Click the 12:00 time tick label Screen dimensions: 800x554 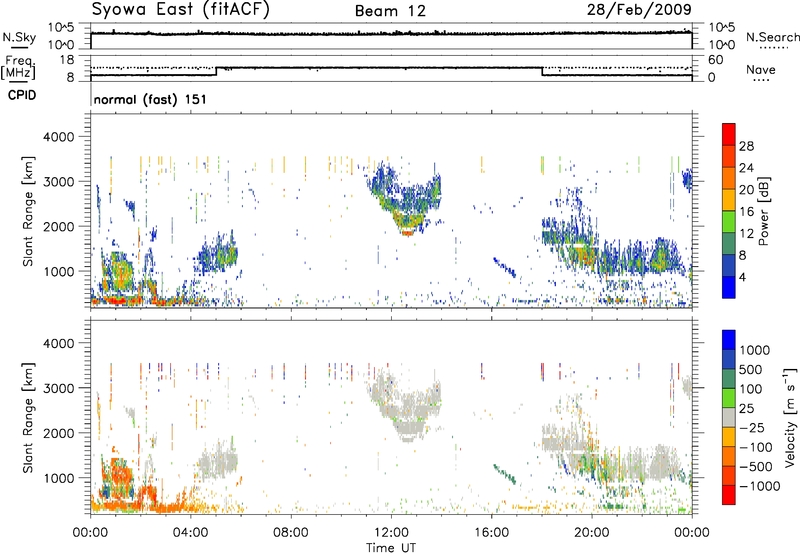(x=391, y=533)
